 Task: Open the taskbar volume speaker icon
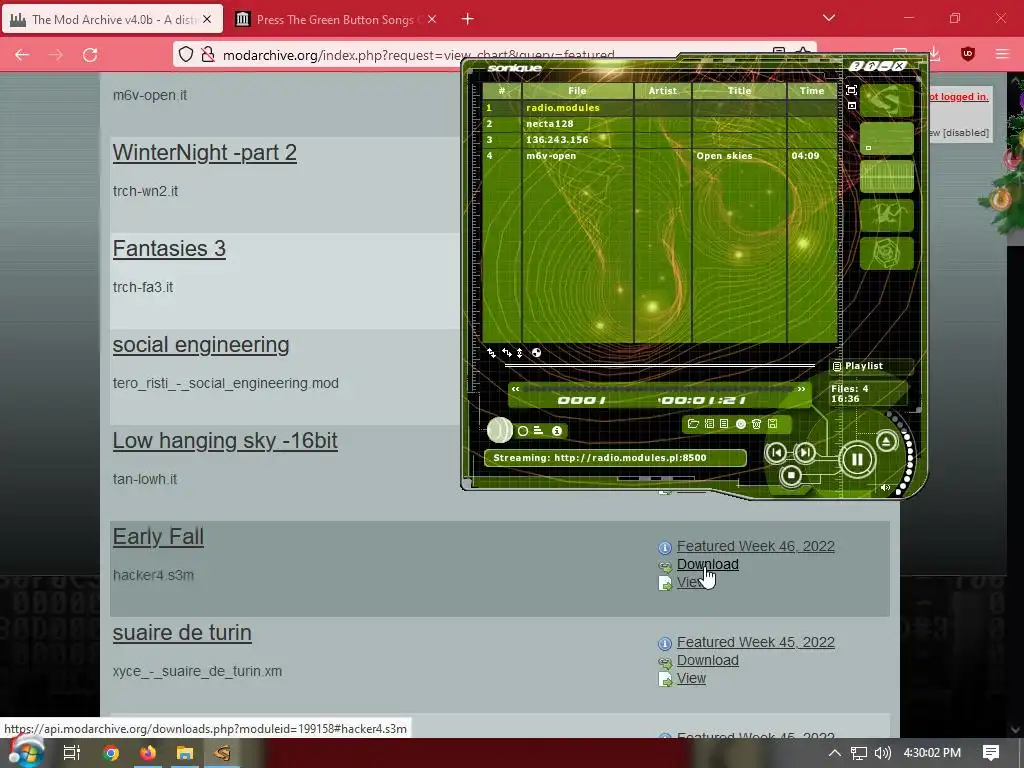883,753
